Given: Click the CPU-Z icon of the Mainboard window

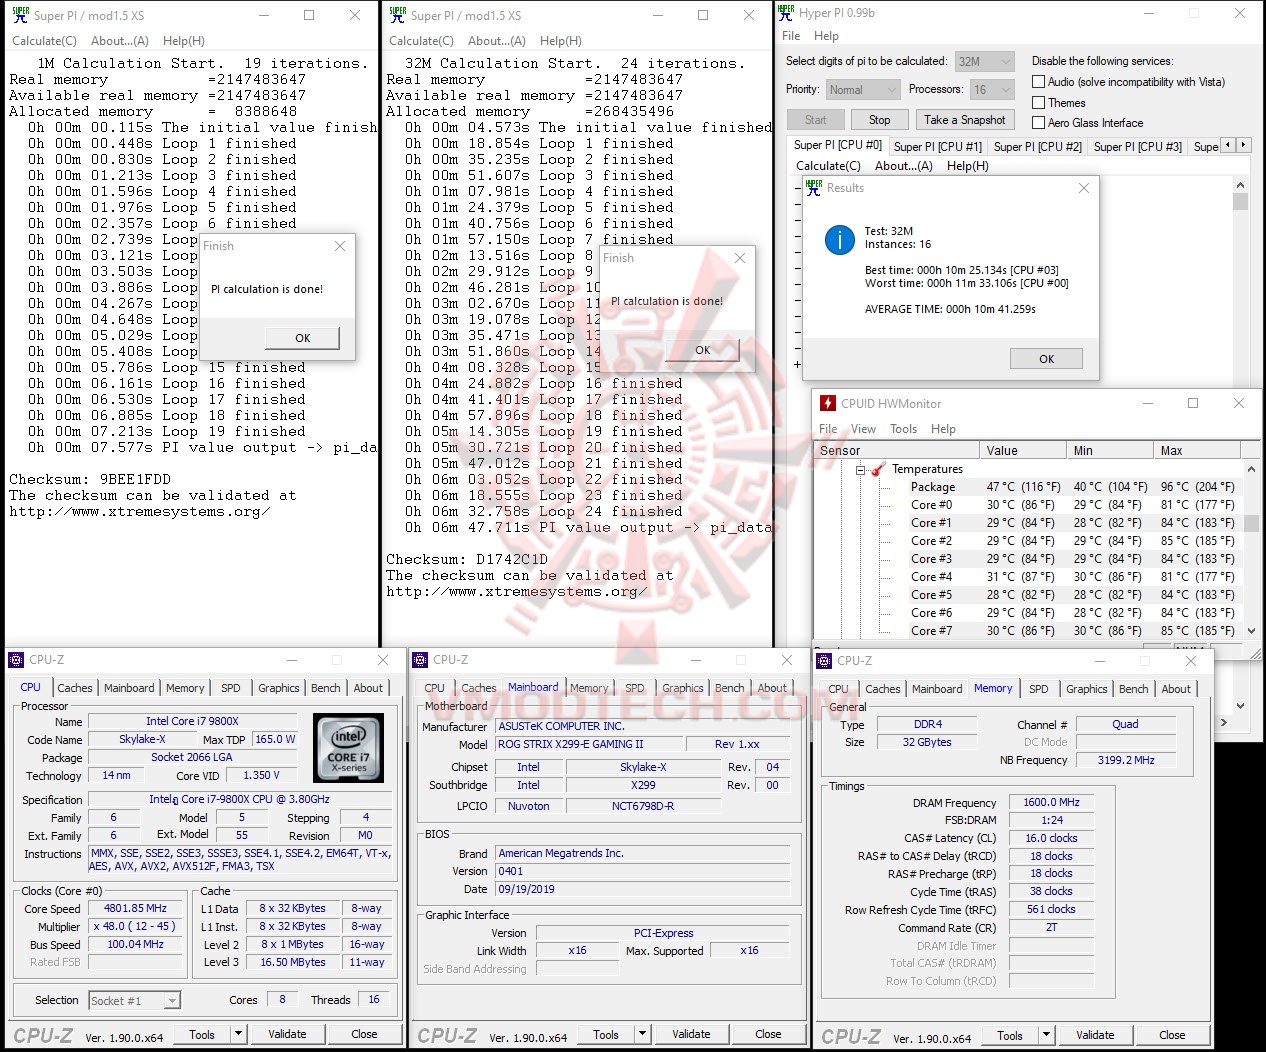Looking at the screenshot, I should 420,660.
